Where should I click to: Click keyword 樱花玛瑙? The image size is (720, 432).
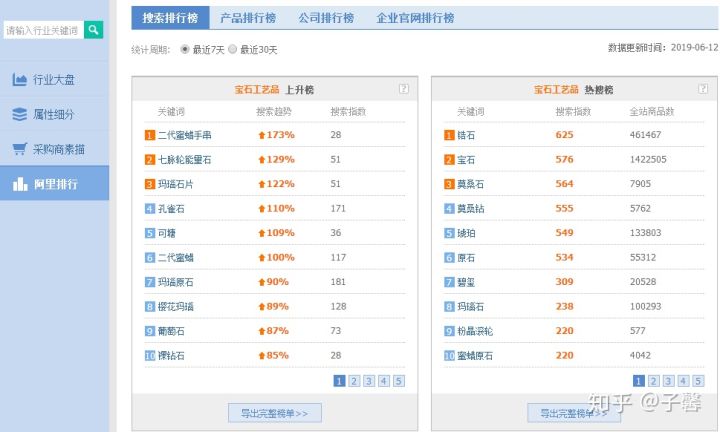pyautogui.click(x=175, y=307)
